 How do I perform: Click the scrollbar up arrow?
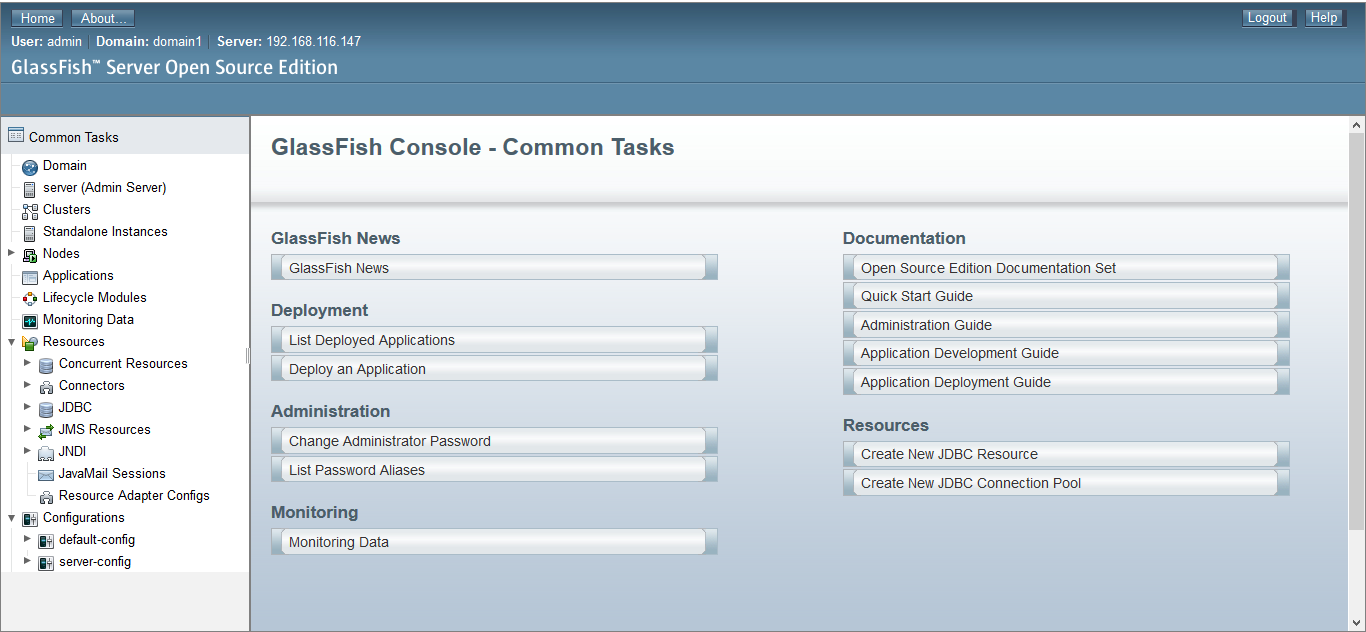click(1357, 125)
